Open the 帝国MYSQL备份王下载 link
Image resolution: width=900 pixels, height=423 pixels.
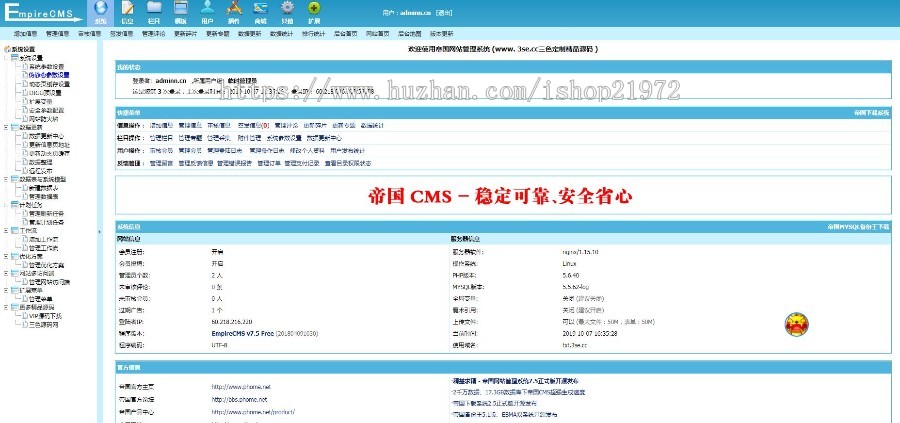(x=858, y=227)
